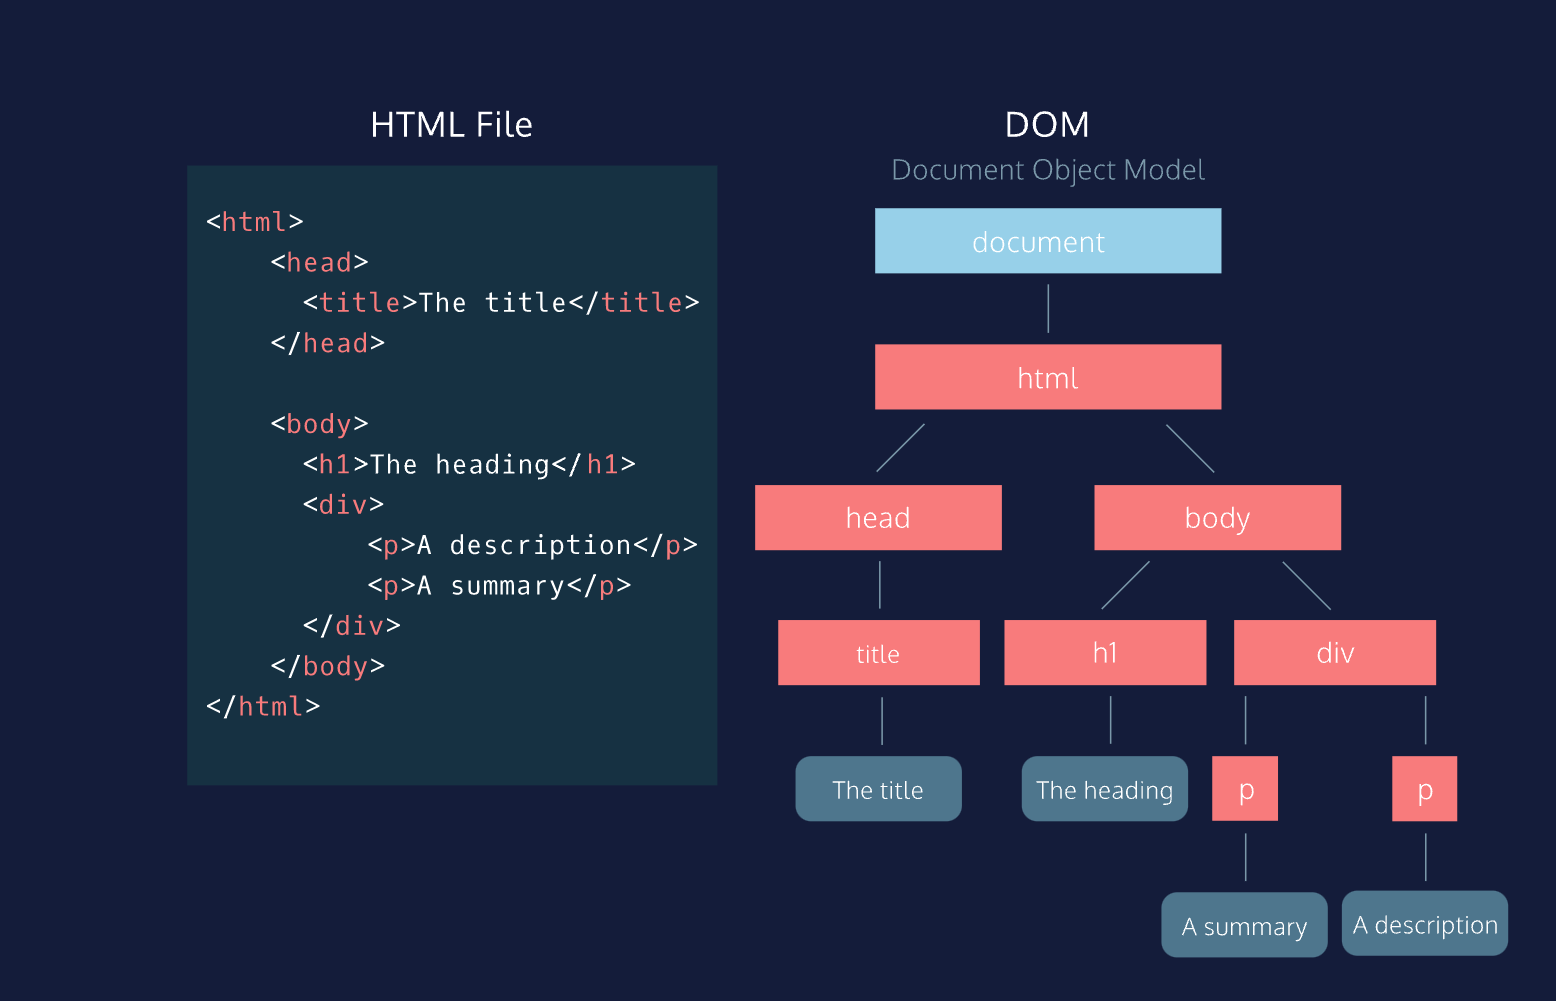Click the p node above A summary
Viewport: 1556px width, 1001px height.
pyautogui.click(x=1245, y=789)
